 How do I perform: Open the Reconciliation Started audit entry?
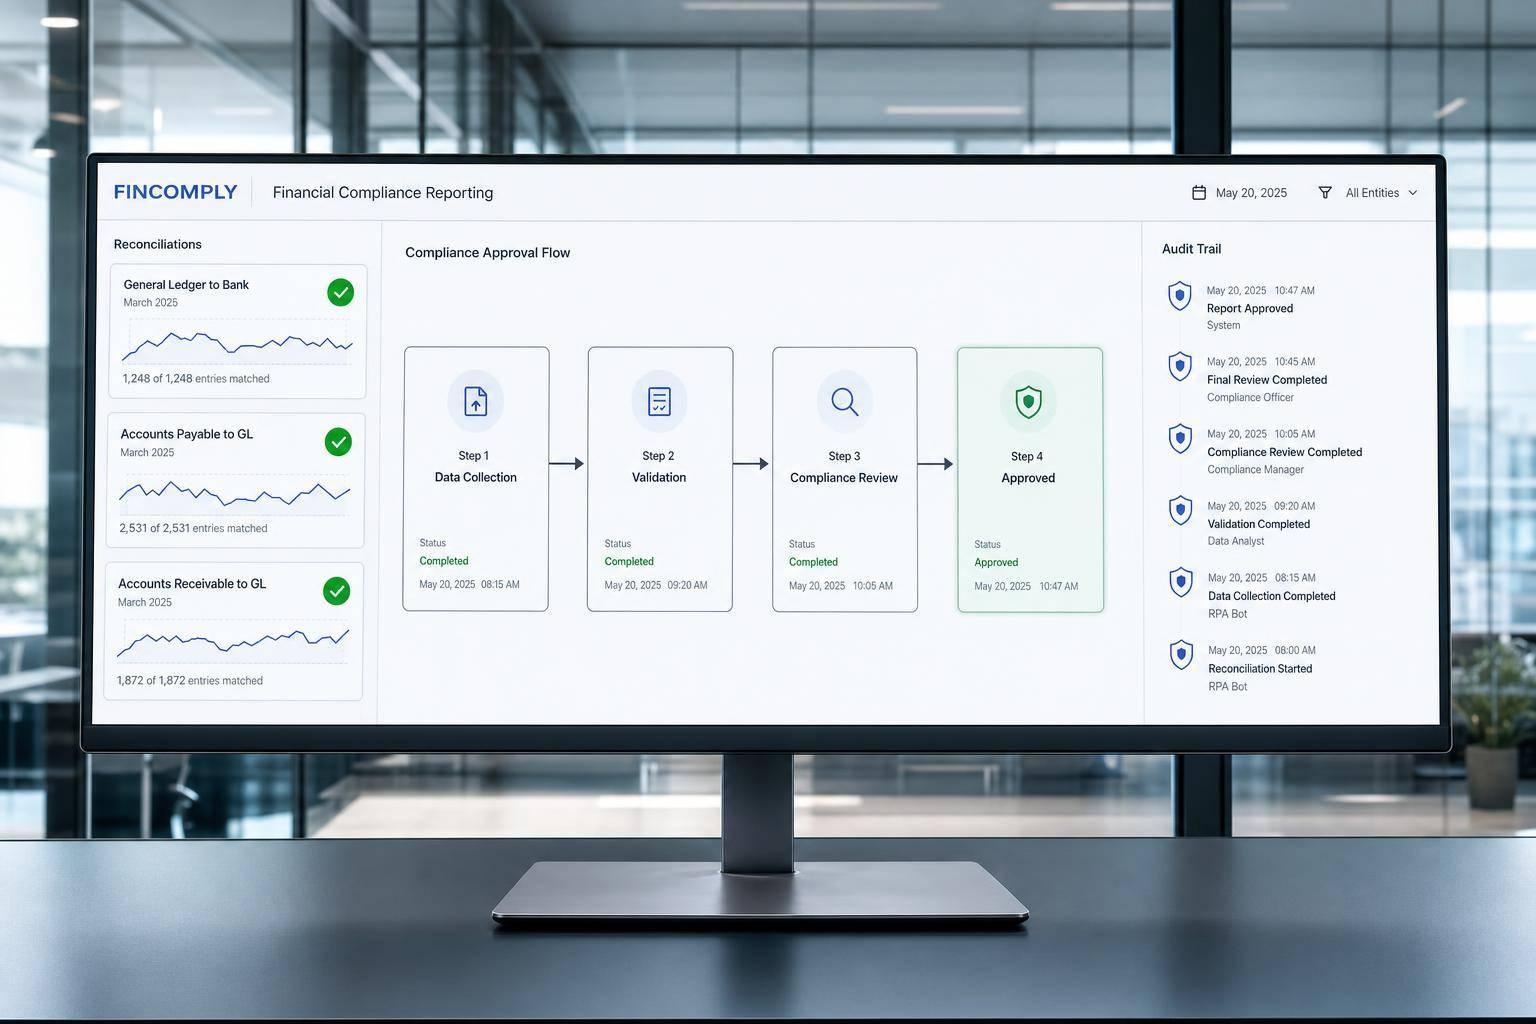tap(1244, 668)
